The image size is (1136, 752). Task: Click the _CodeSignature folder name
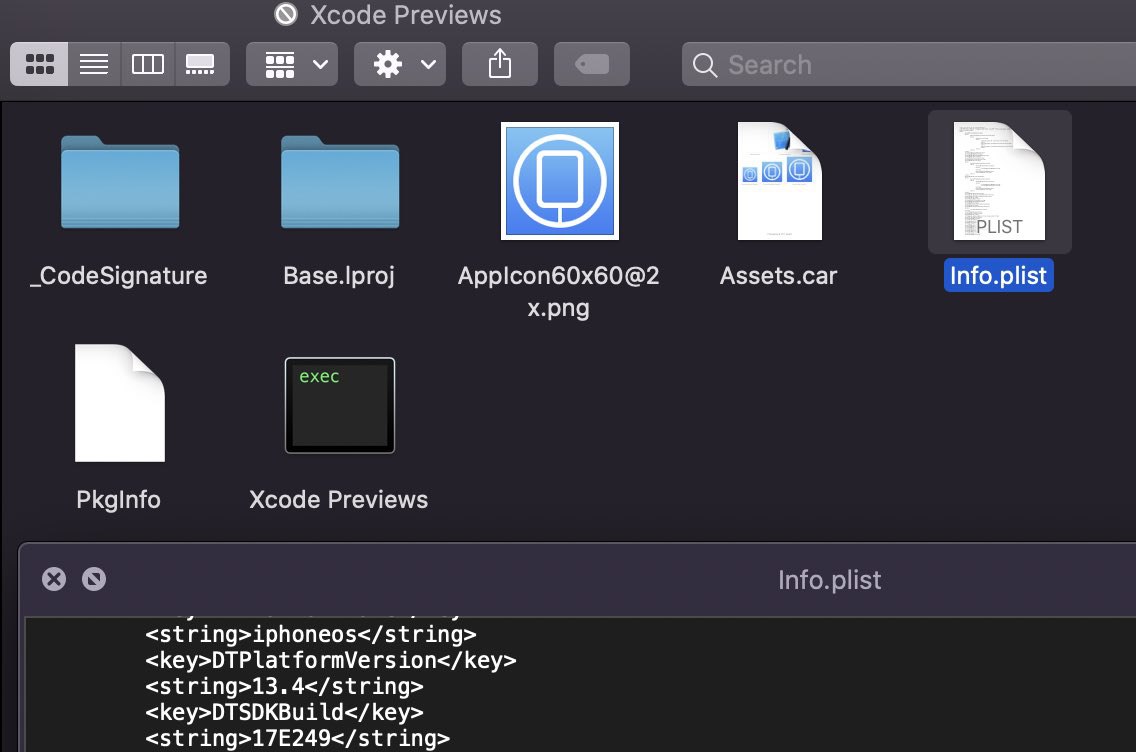click(119, 276)
